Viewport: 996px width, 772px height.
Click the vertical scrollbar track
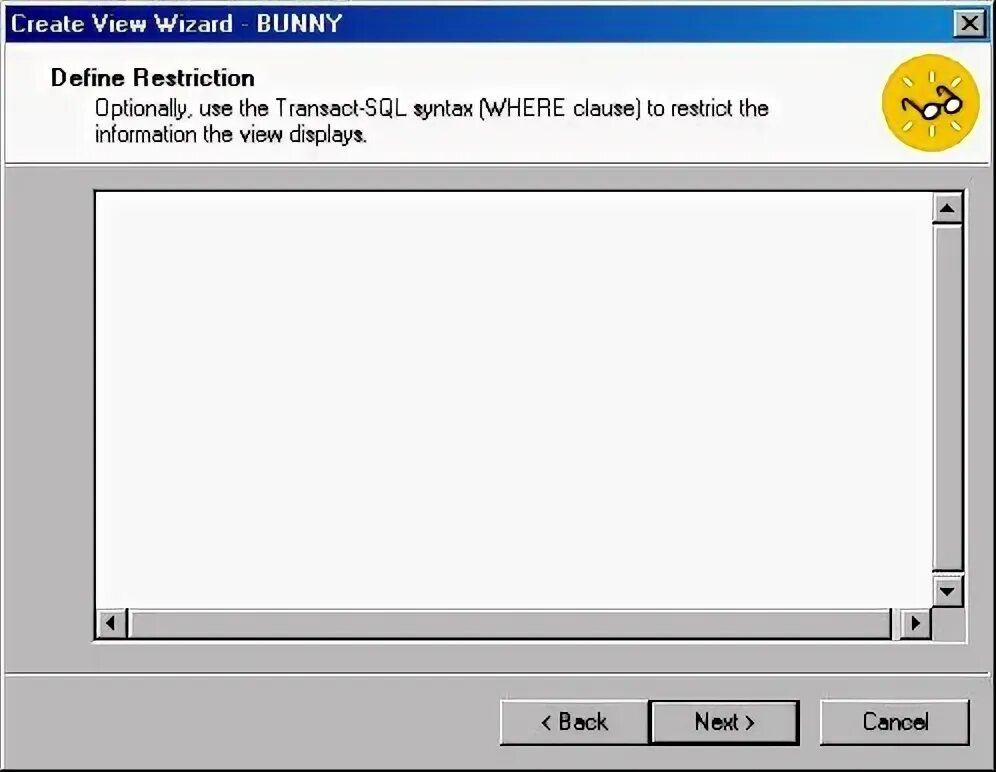947,400
